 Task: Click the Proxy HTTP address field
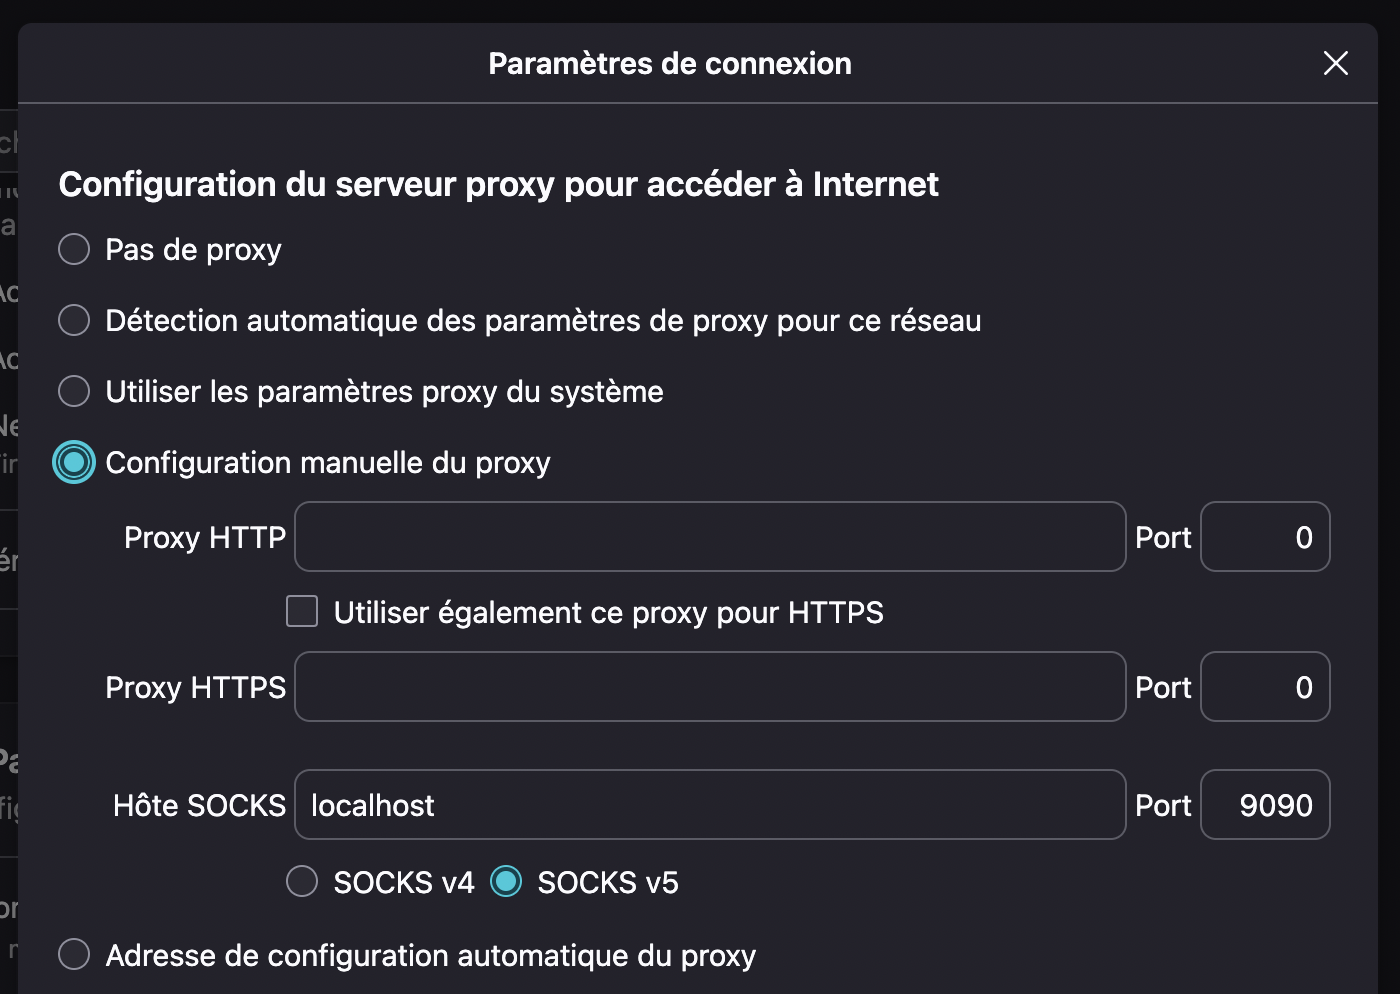(x=710, y=537)
